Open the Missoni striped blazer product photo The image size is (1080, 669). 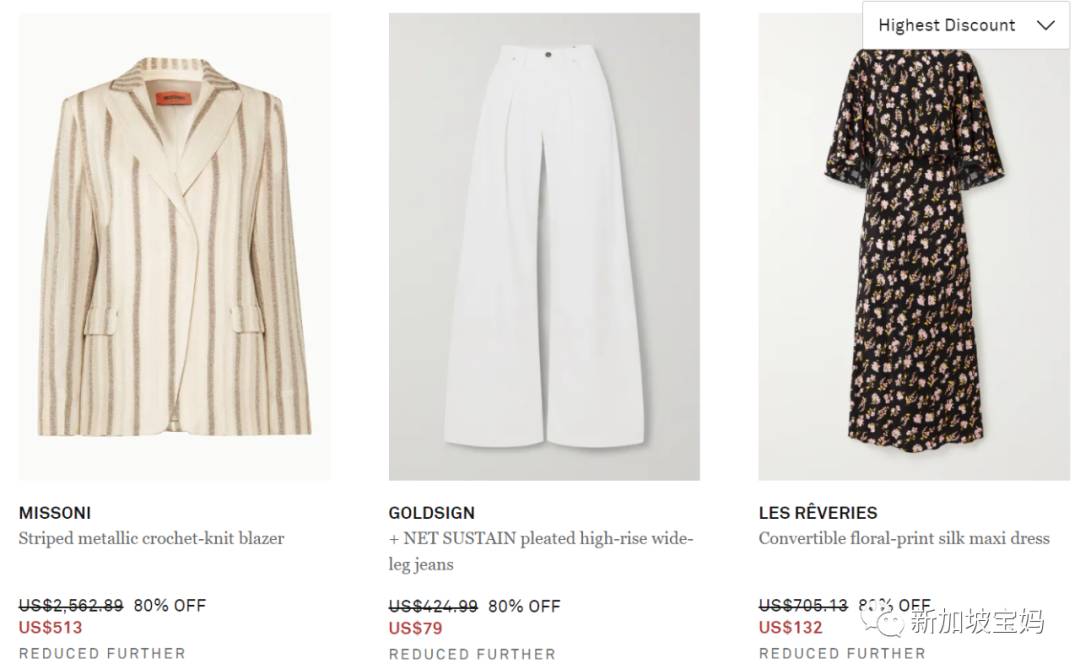coord(174,245)
